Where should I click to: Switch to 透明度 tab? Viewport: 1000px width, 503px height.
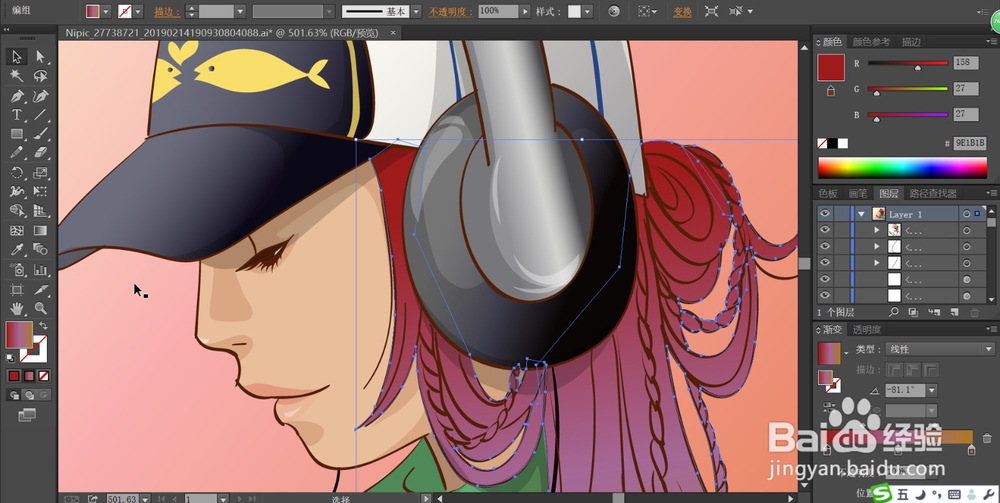point(867,330)
